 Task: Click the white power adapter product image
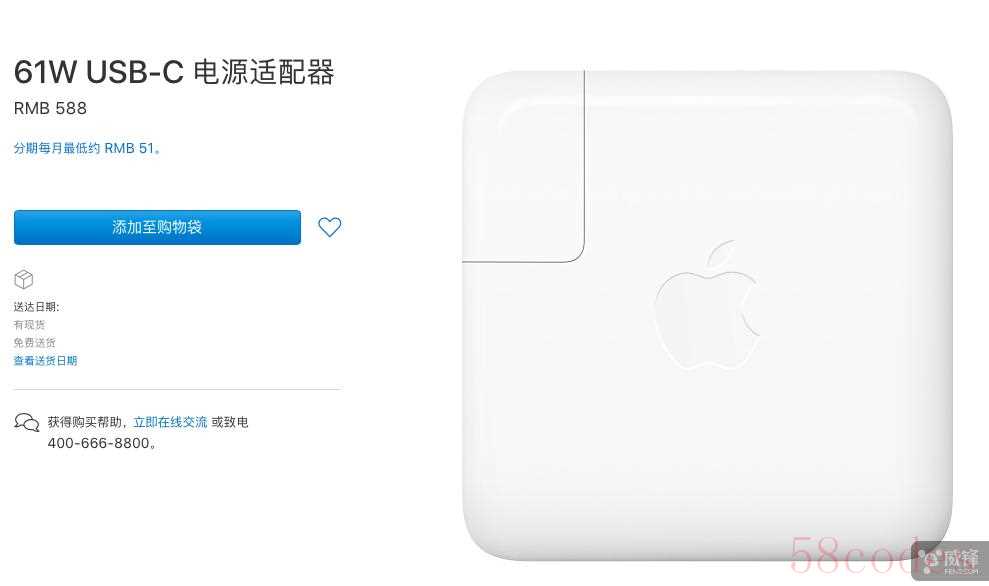707,315
